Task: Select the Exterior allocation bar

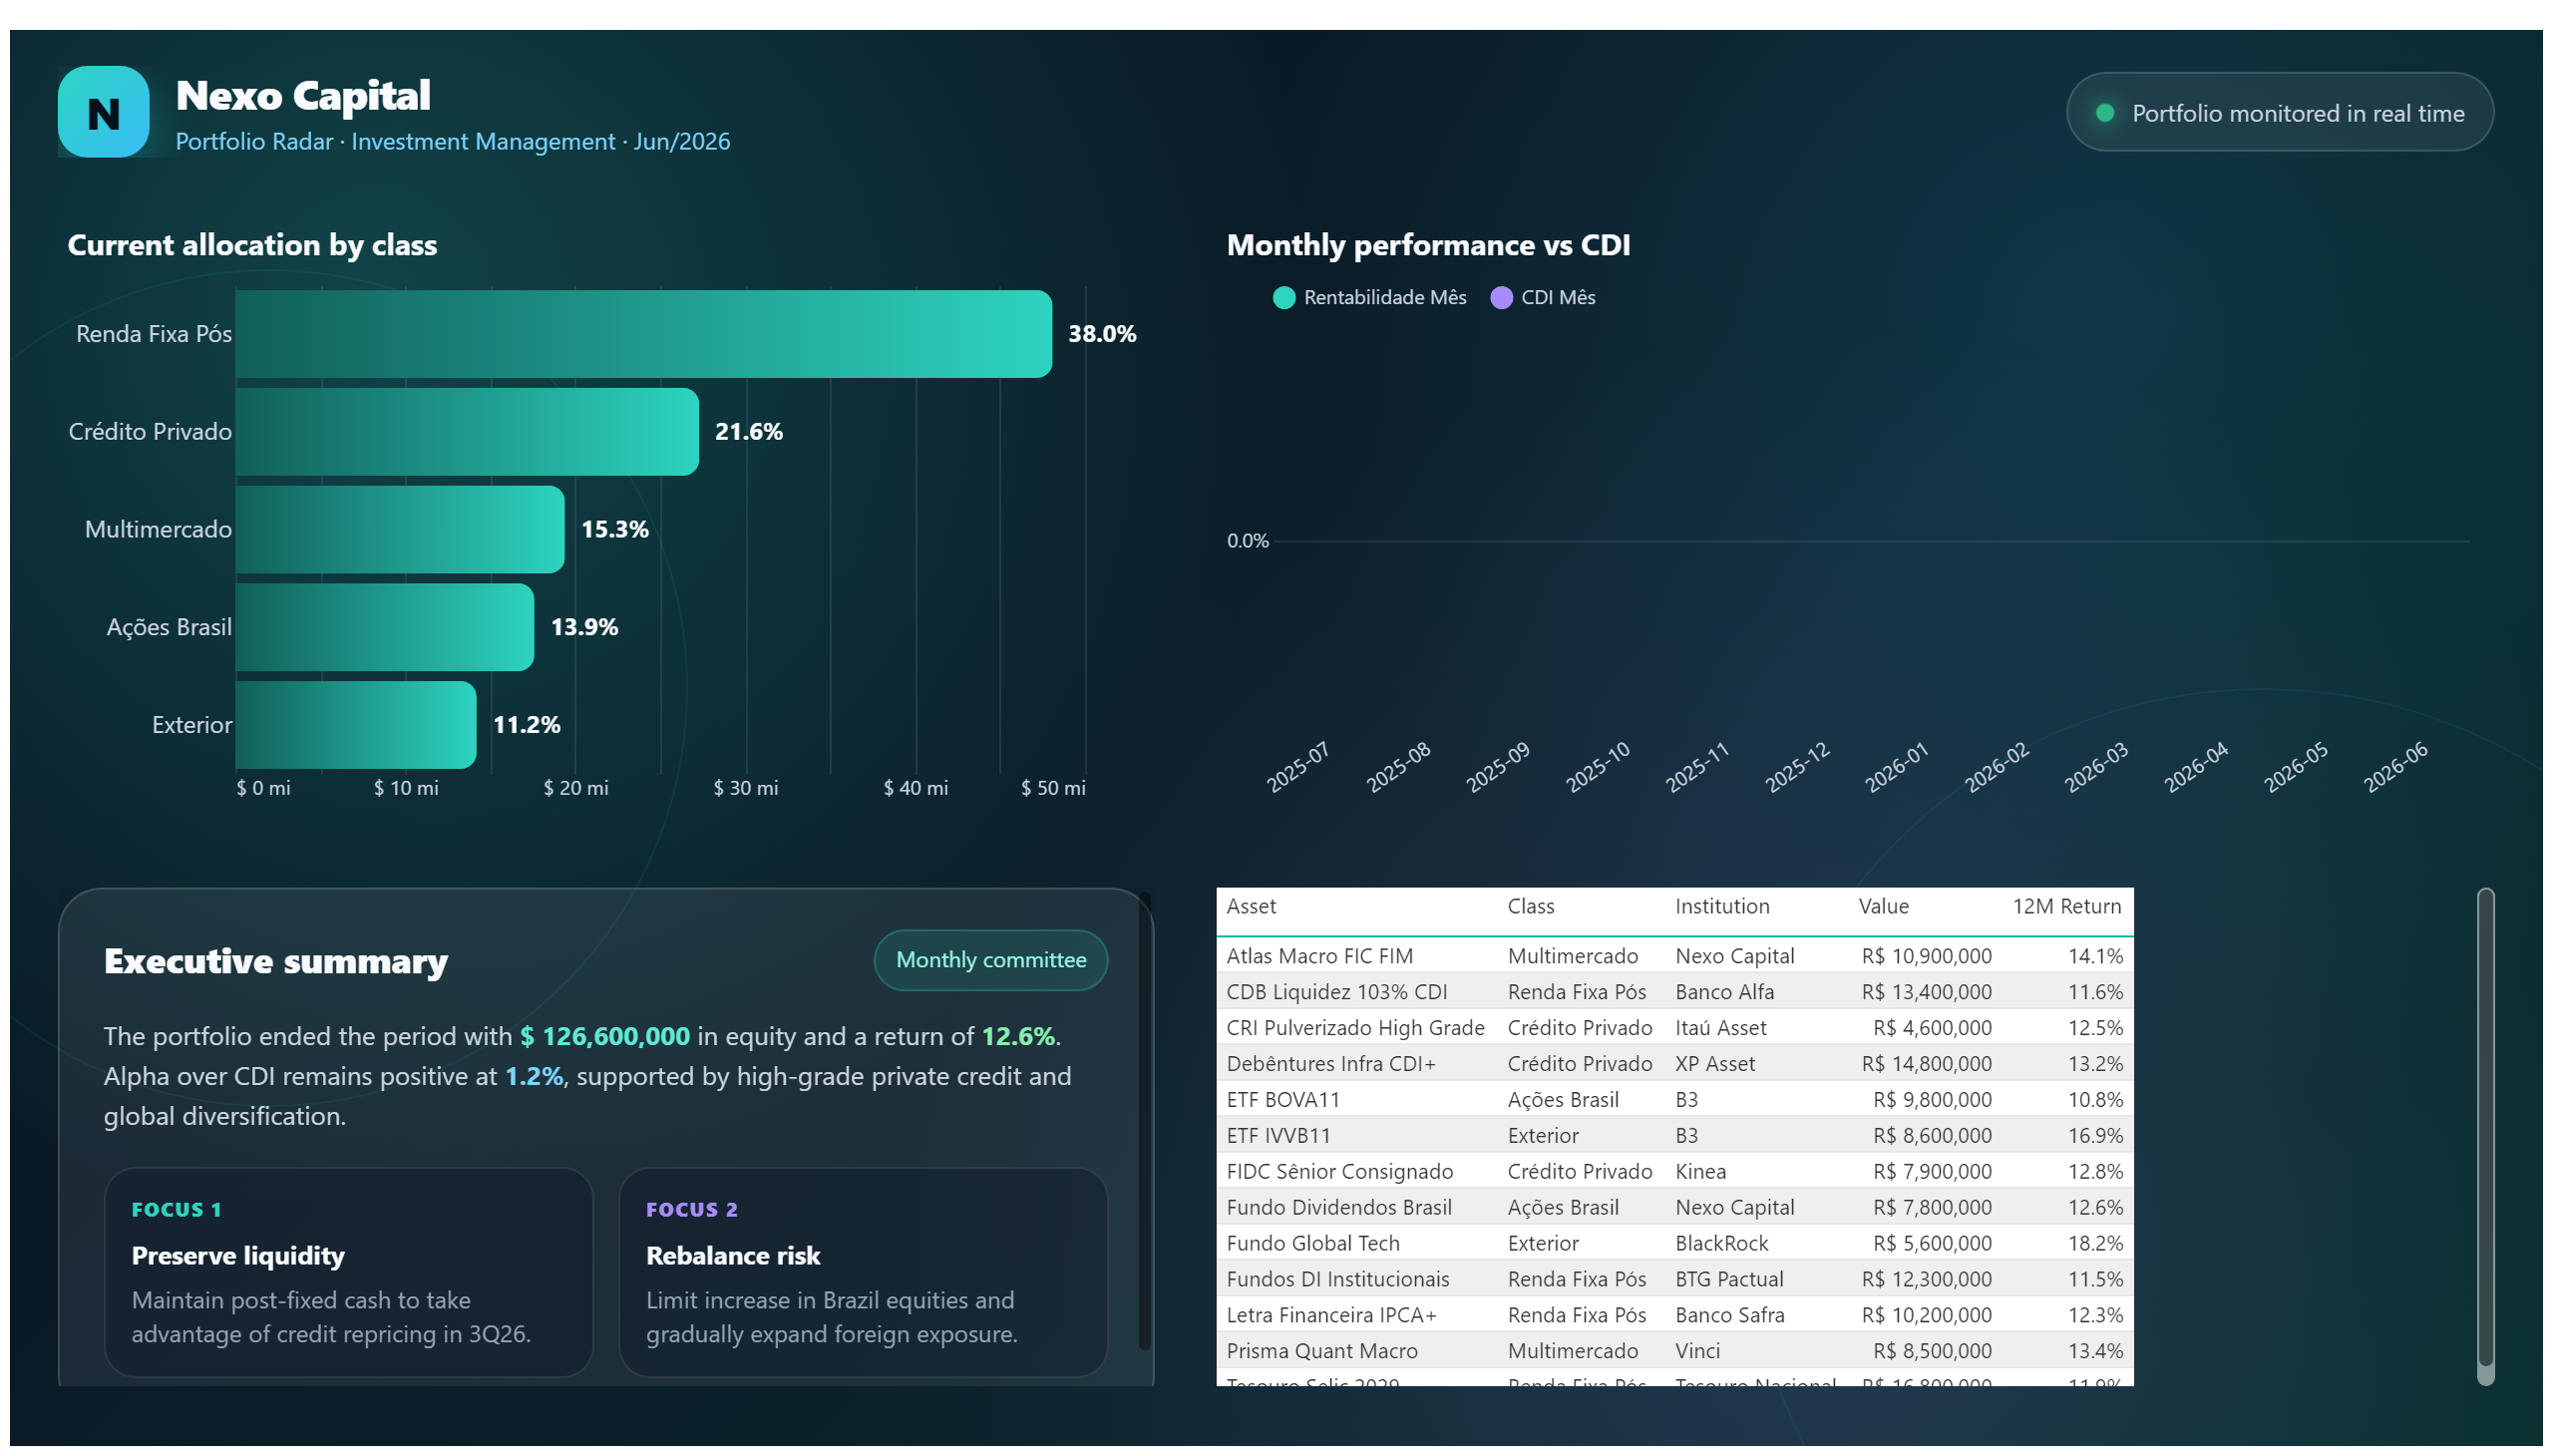Action: click(356, 725)
